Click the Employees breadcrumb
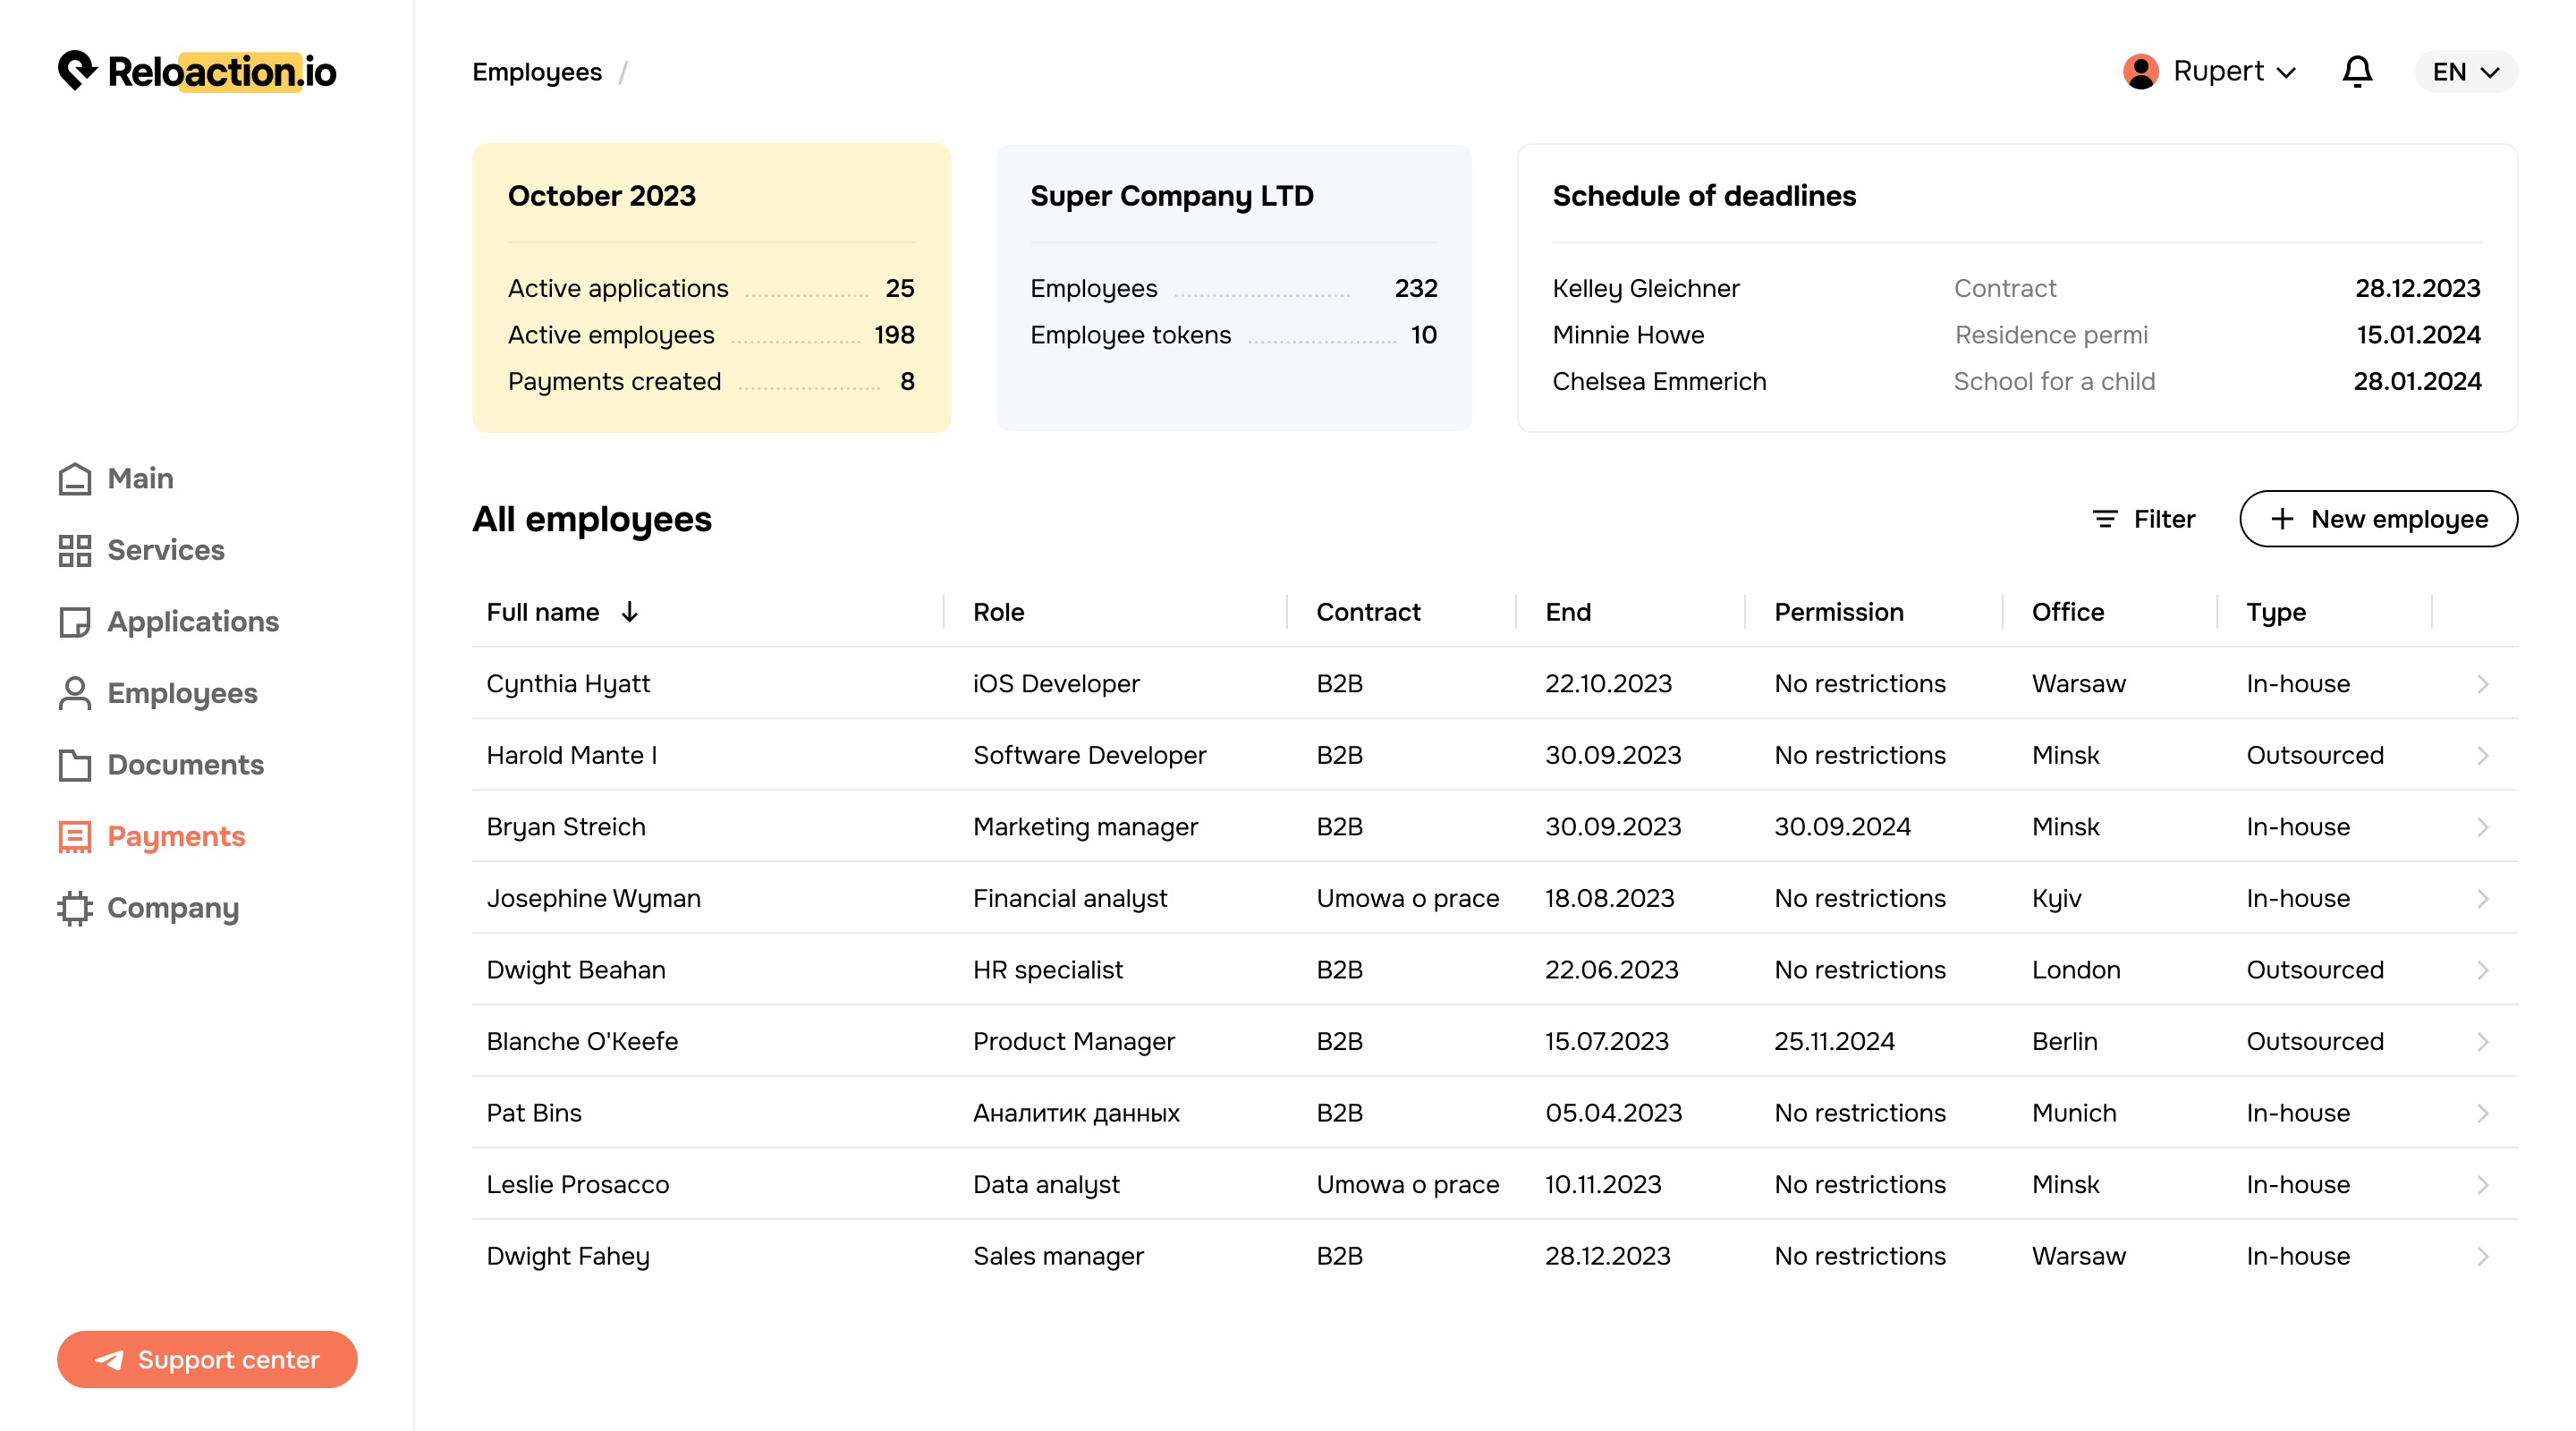Image resolution: width=2576 pixels, height=1431 pixels. tap(537, 72)
